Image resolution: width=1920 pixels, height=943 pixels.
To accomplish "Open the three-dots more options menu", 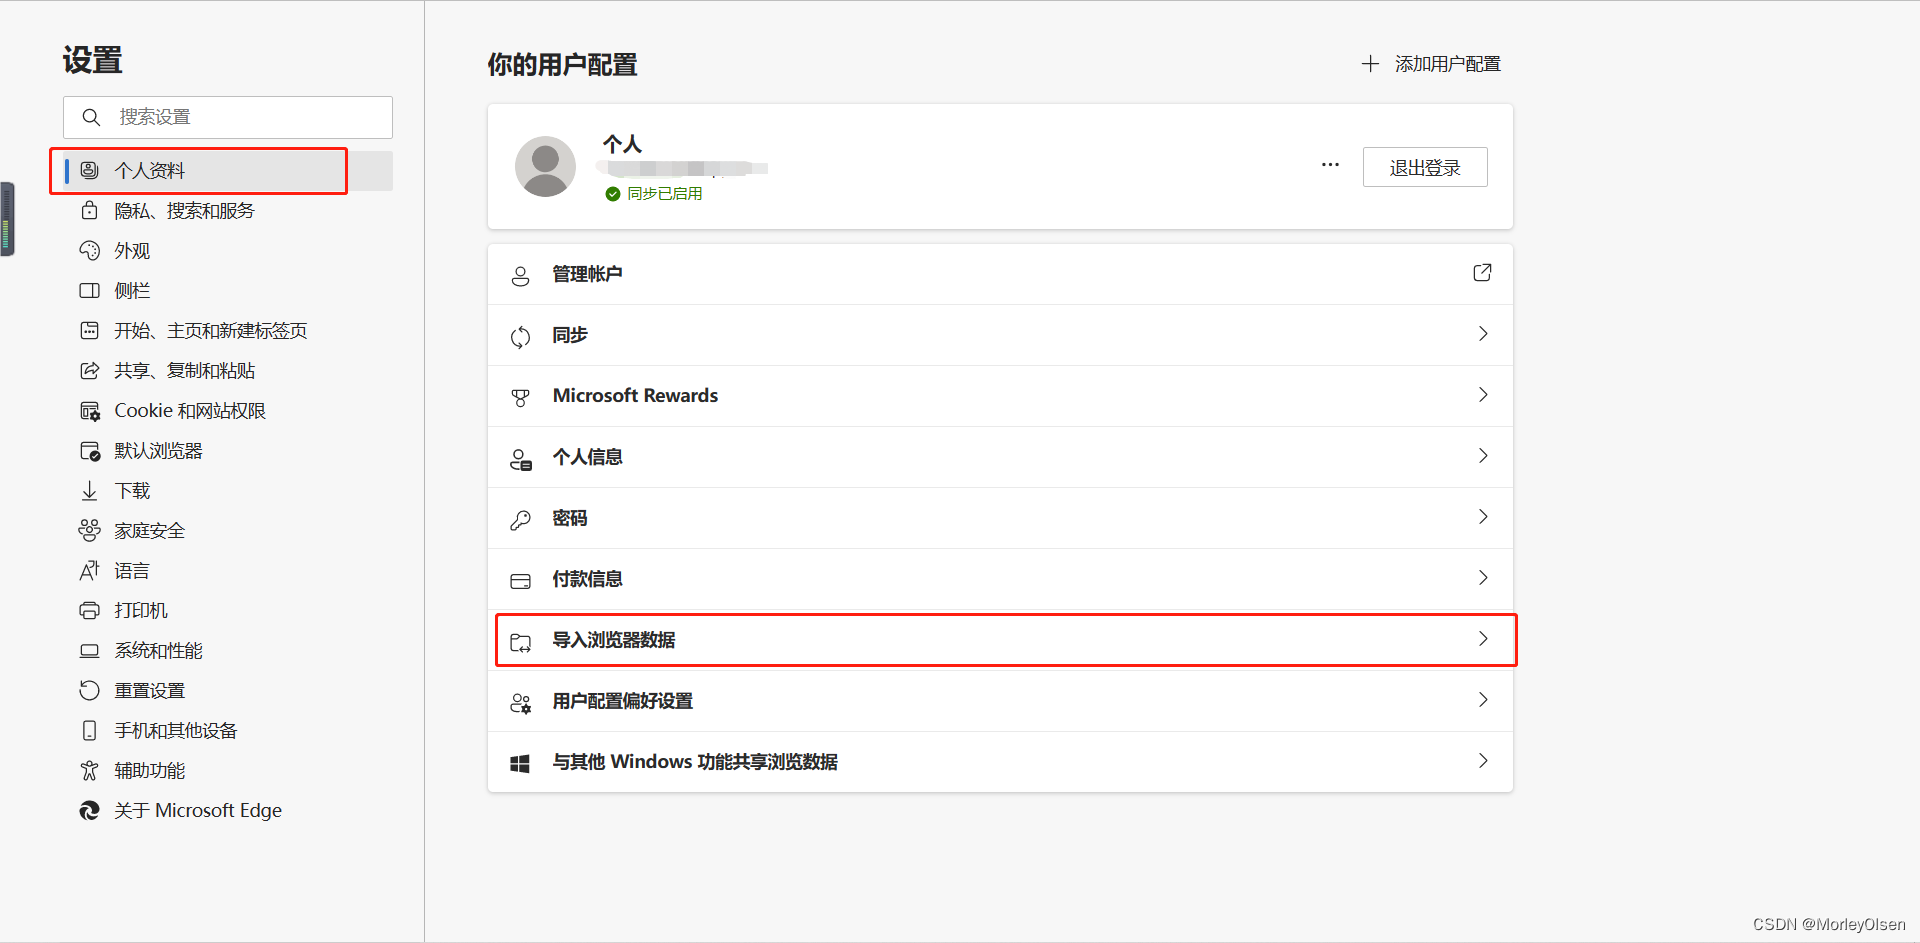I will pos(1330,165).
